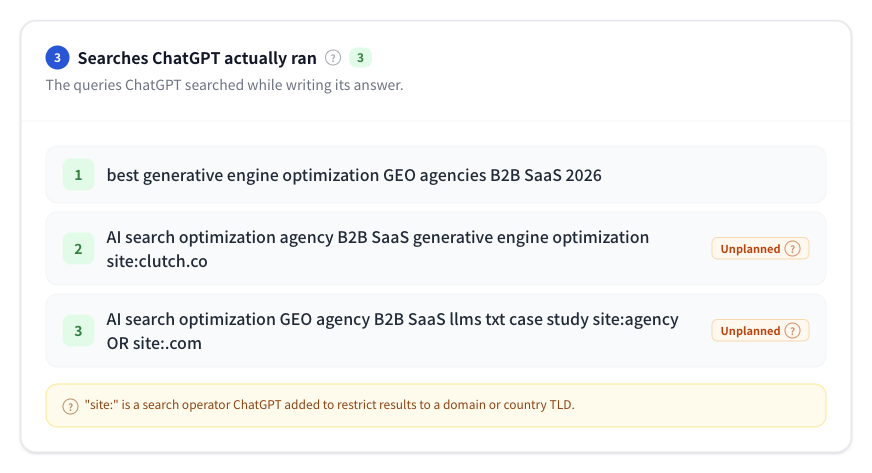Click the question icon in the yellow site: note
The image size is (872, 473).
[x=70, y=406]
